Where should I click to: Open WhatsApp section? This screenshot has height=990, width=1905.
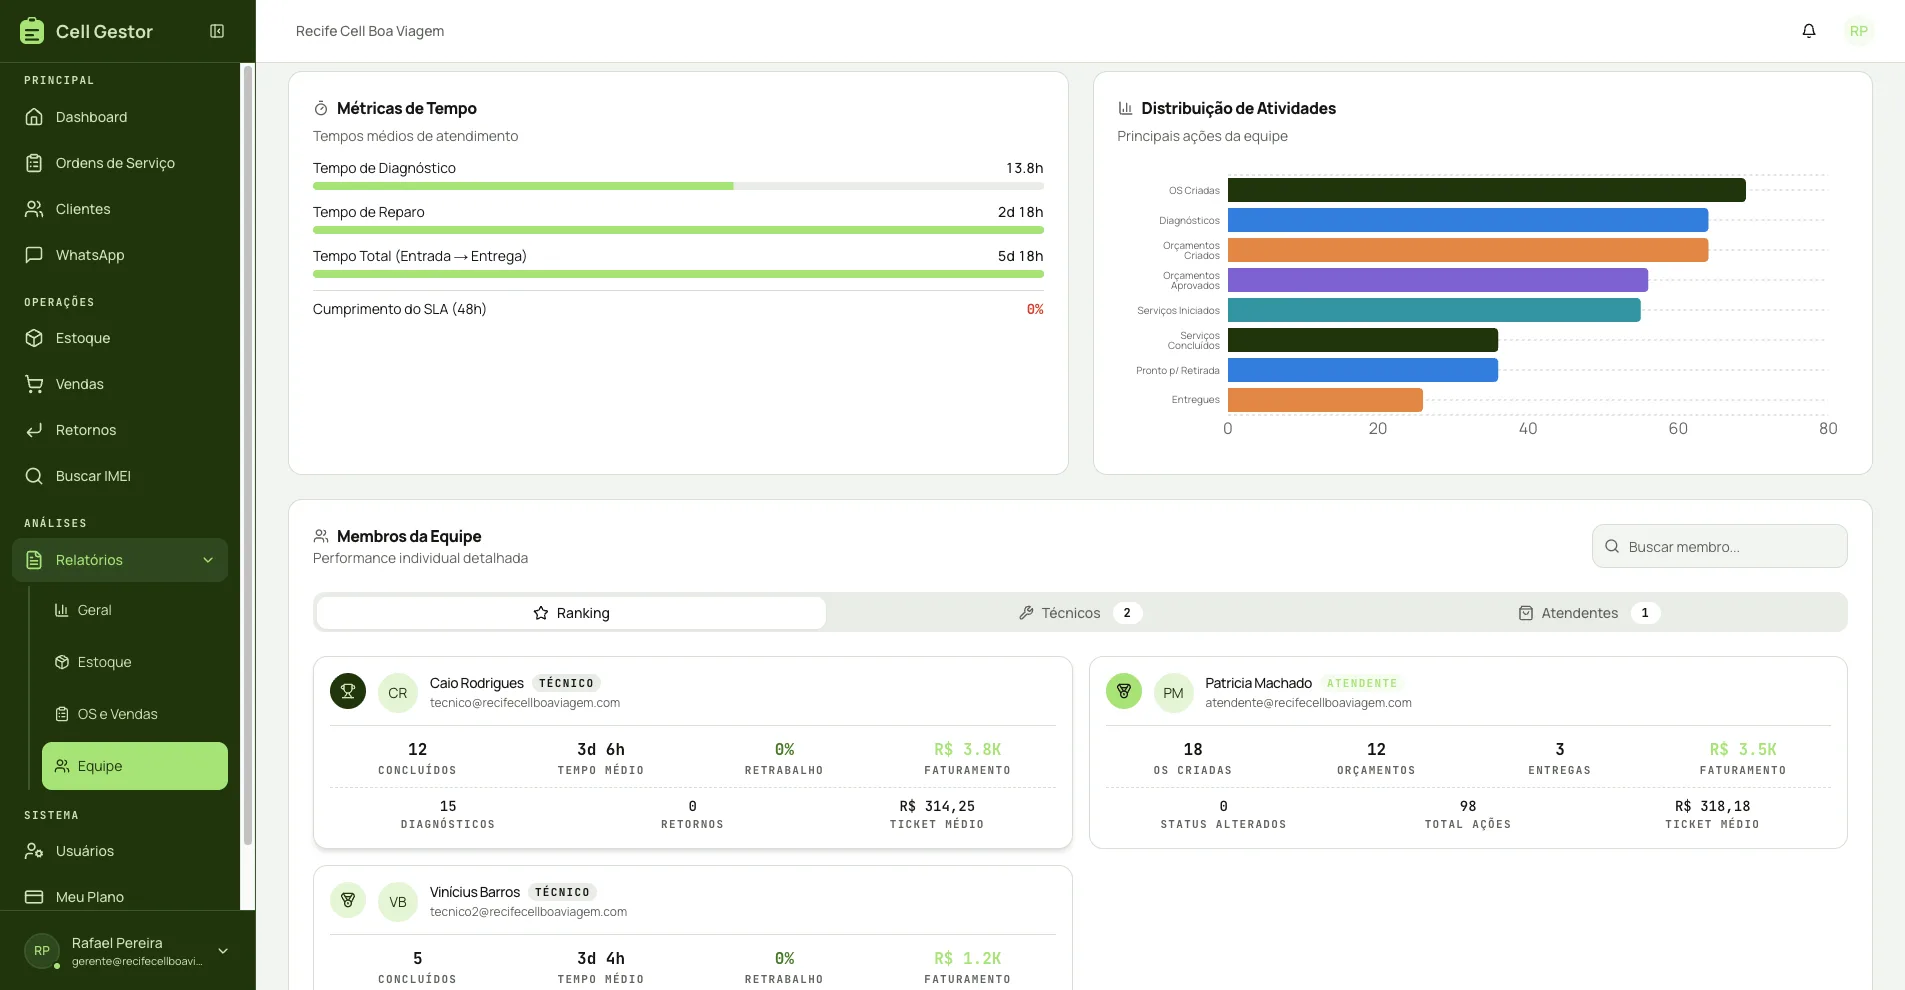[x=120, y=255]
